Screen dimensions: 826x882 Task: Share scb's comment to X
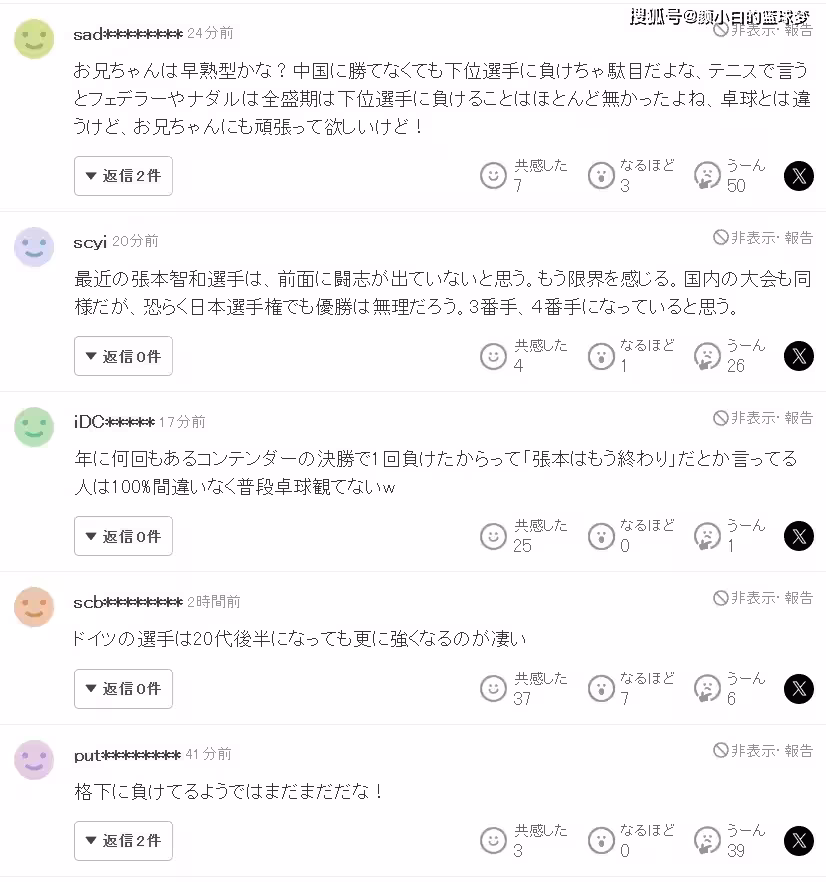click(799, 688)
